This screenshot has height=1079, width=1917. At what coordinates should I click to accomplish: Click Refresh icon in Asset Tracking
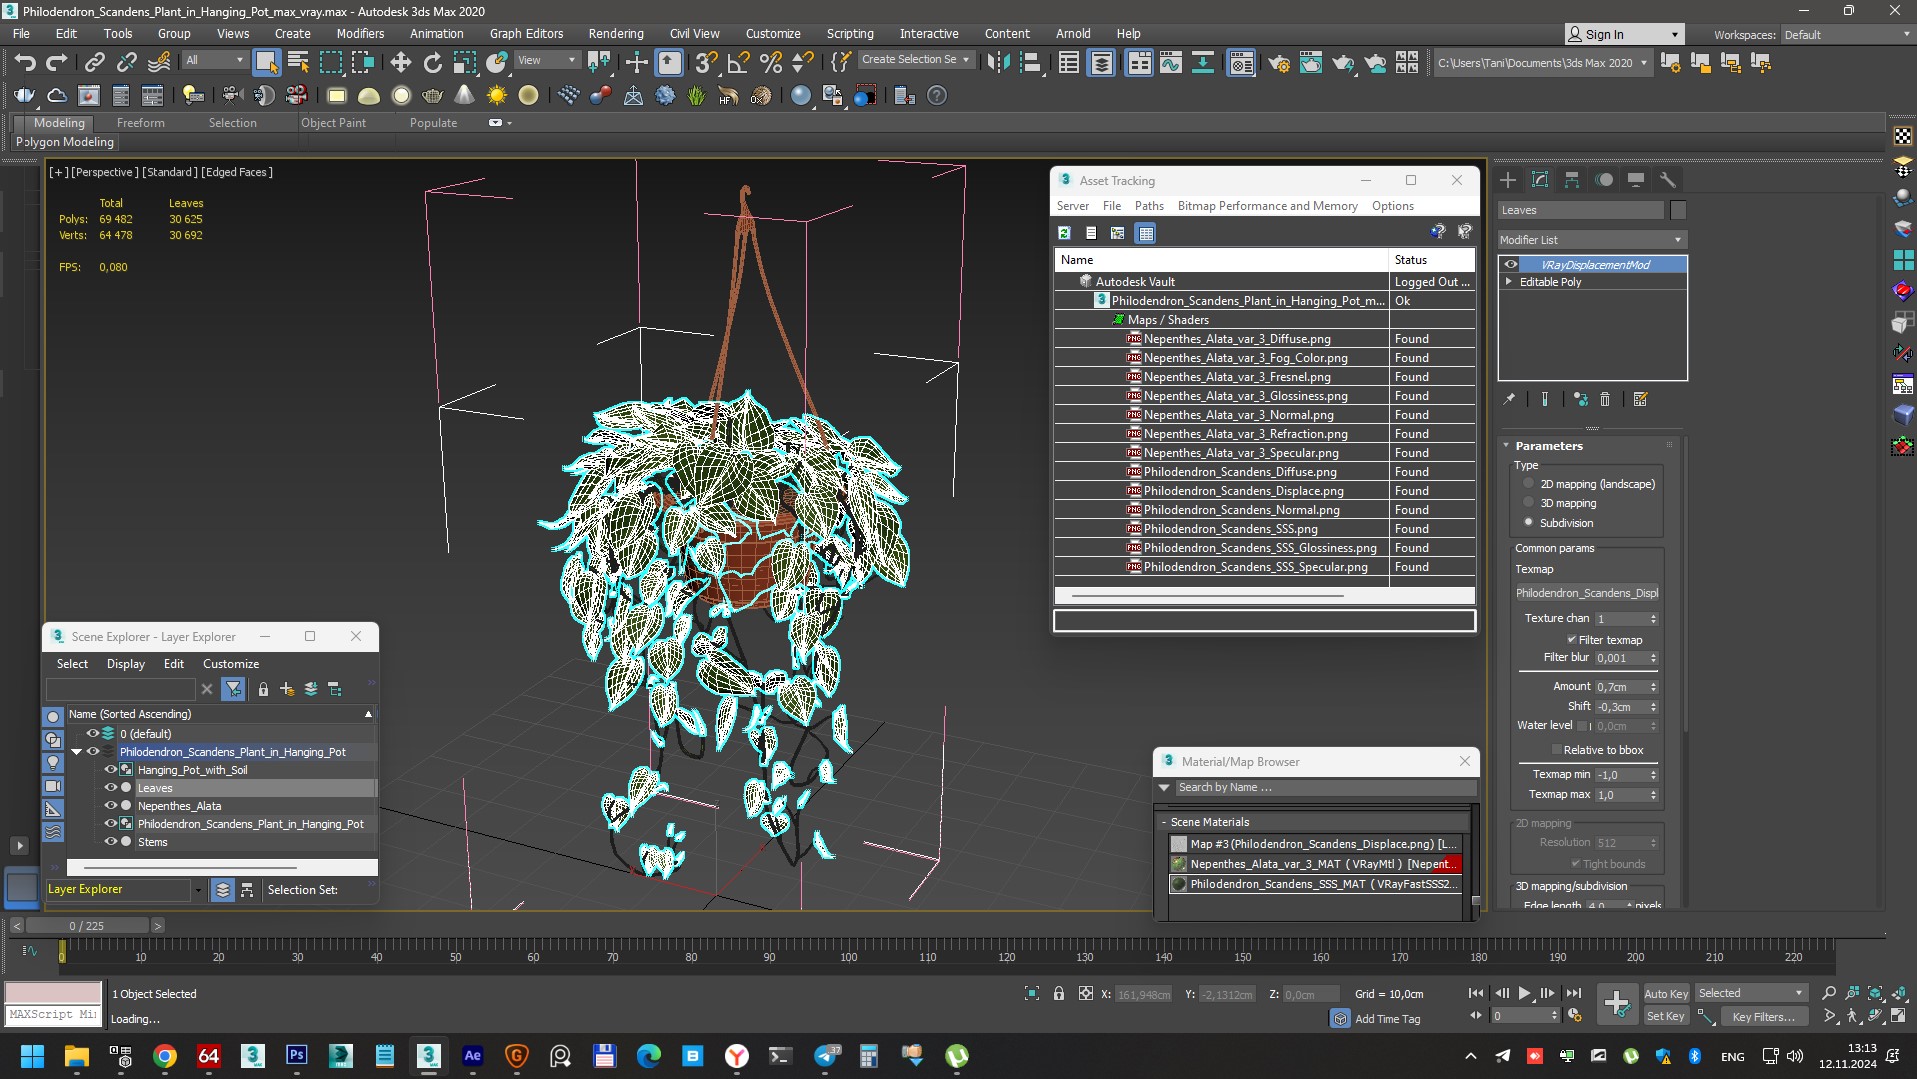[x=1064, y=233]
